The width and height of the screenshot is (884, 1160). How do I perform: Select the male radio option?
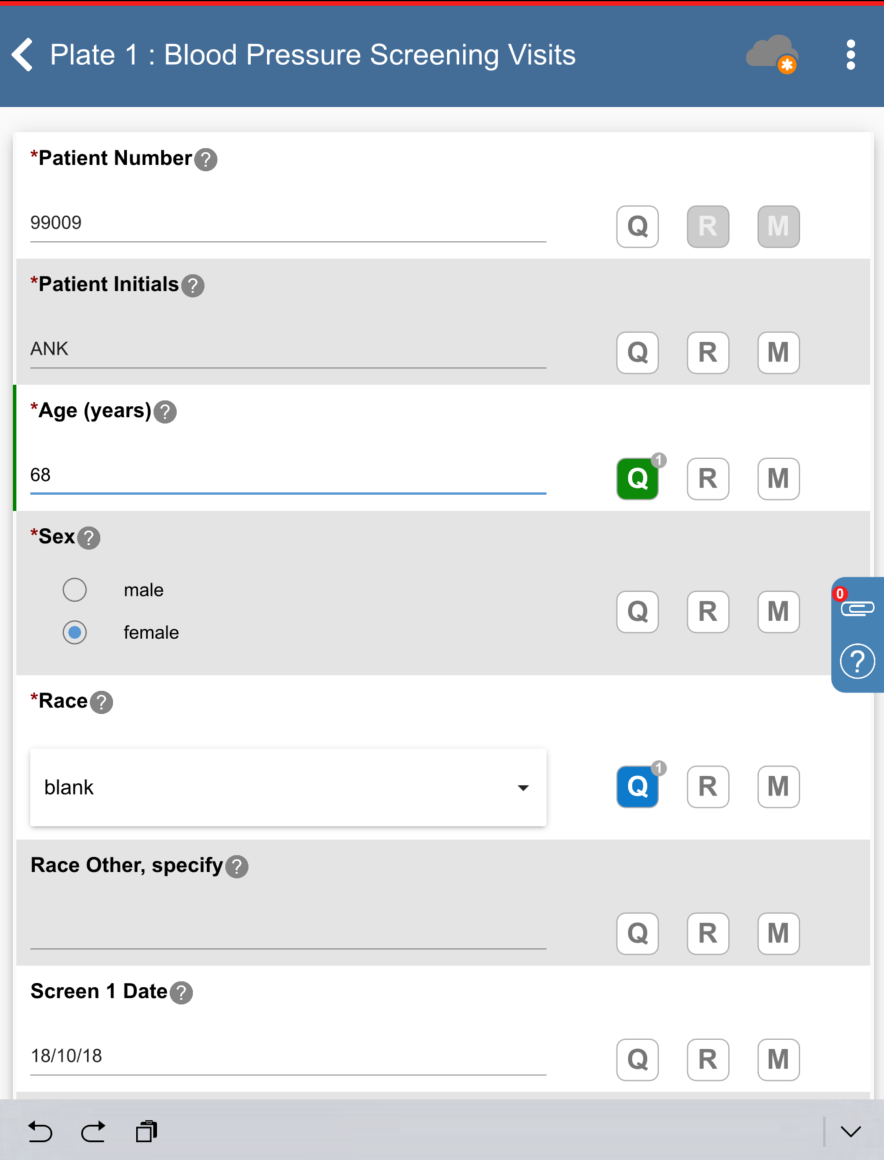click(x=75, y=590)
